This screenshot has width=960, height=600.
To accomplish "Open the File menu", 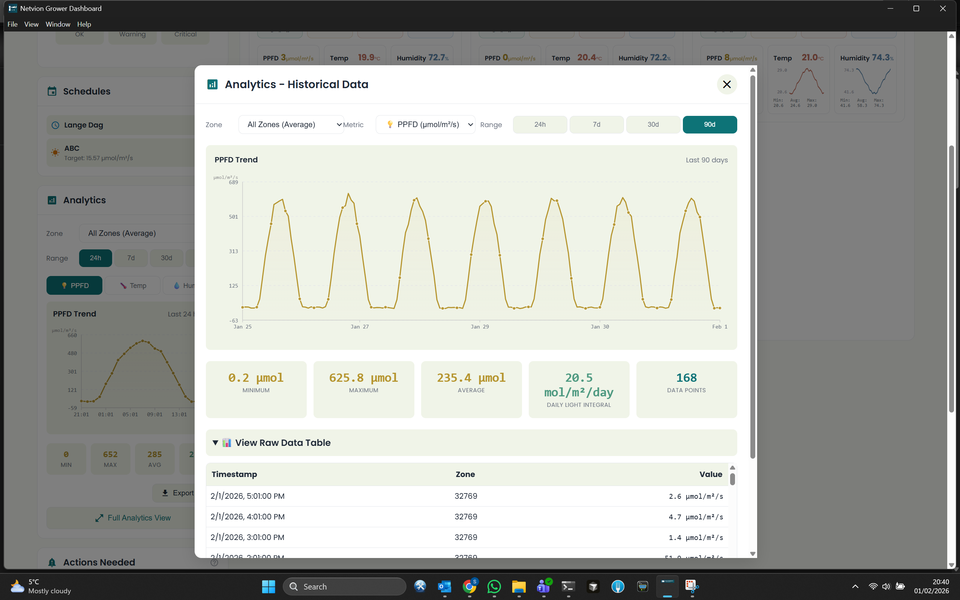I will click(12, 24).
